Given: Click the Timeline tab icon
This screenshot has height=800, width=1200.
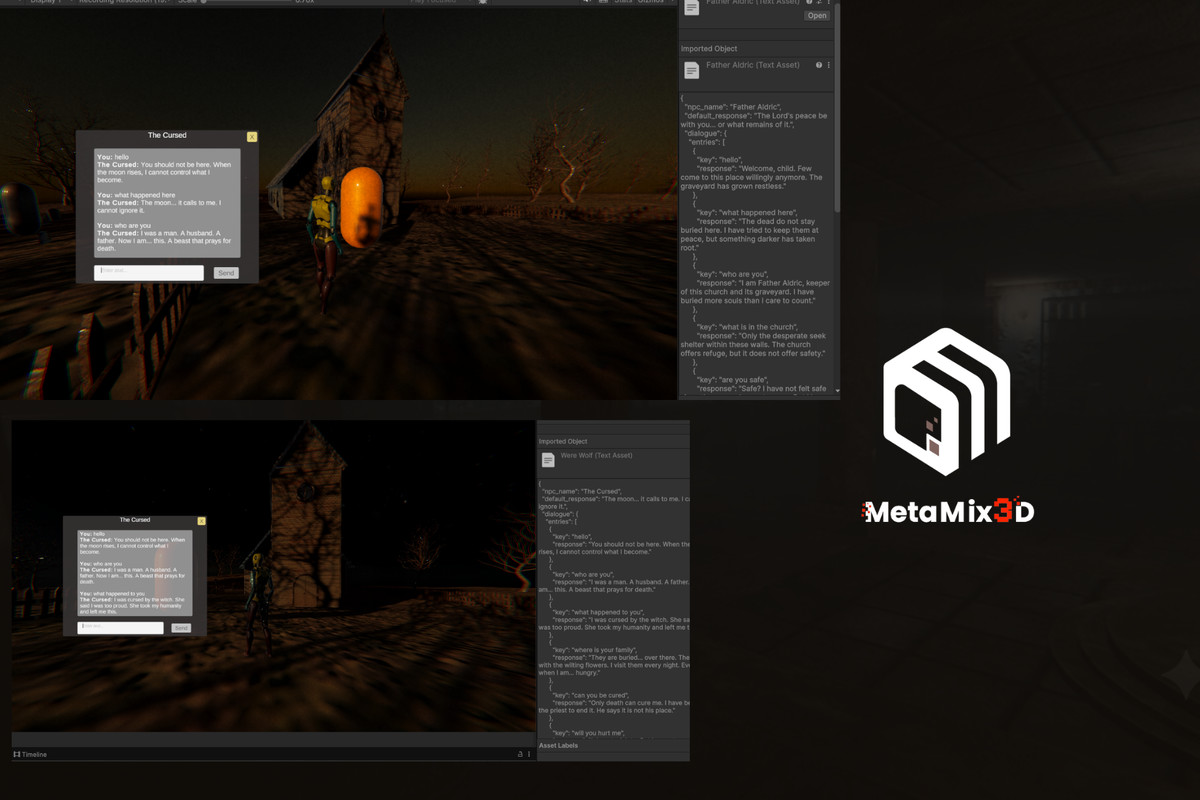Looking at the screenshot, I should [17, 754].
